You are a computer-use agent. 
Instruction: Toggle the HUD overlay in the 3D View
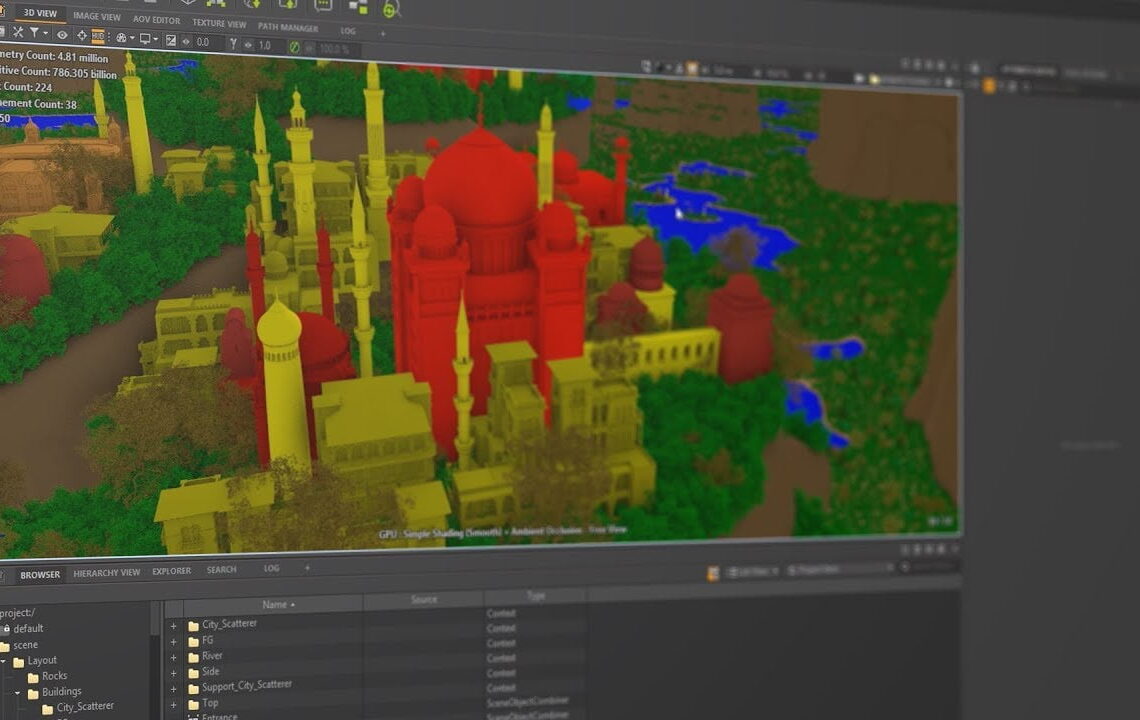[x=97, y=38]
